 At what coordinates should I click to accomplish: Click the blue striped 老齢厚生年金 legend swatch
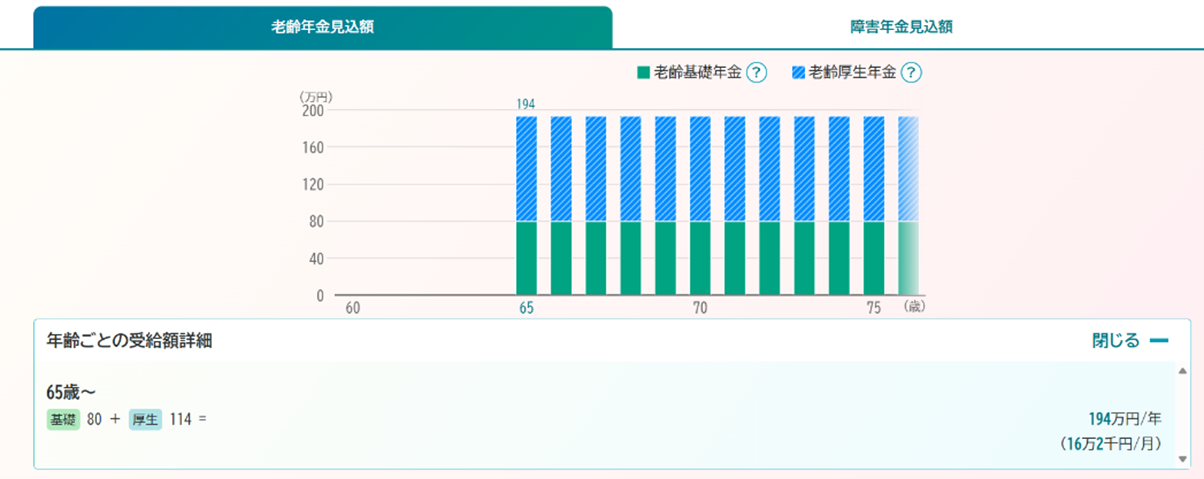(x=798, y=72)
